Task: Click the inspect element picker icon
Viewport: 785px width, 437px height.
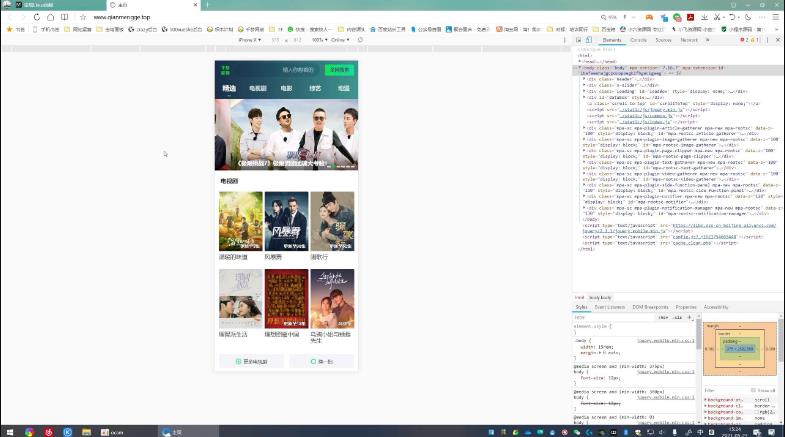Action: (580, 40)
